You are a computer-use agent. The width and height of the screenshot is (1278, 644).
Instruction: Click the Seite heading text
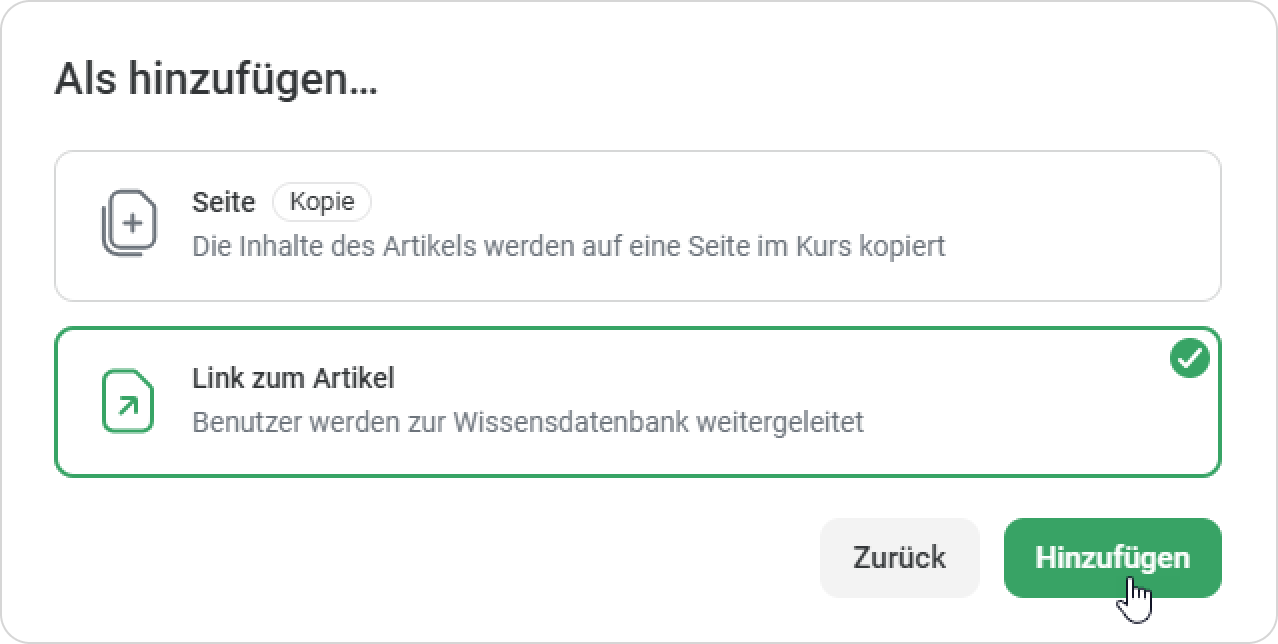(x=224, y=202)
